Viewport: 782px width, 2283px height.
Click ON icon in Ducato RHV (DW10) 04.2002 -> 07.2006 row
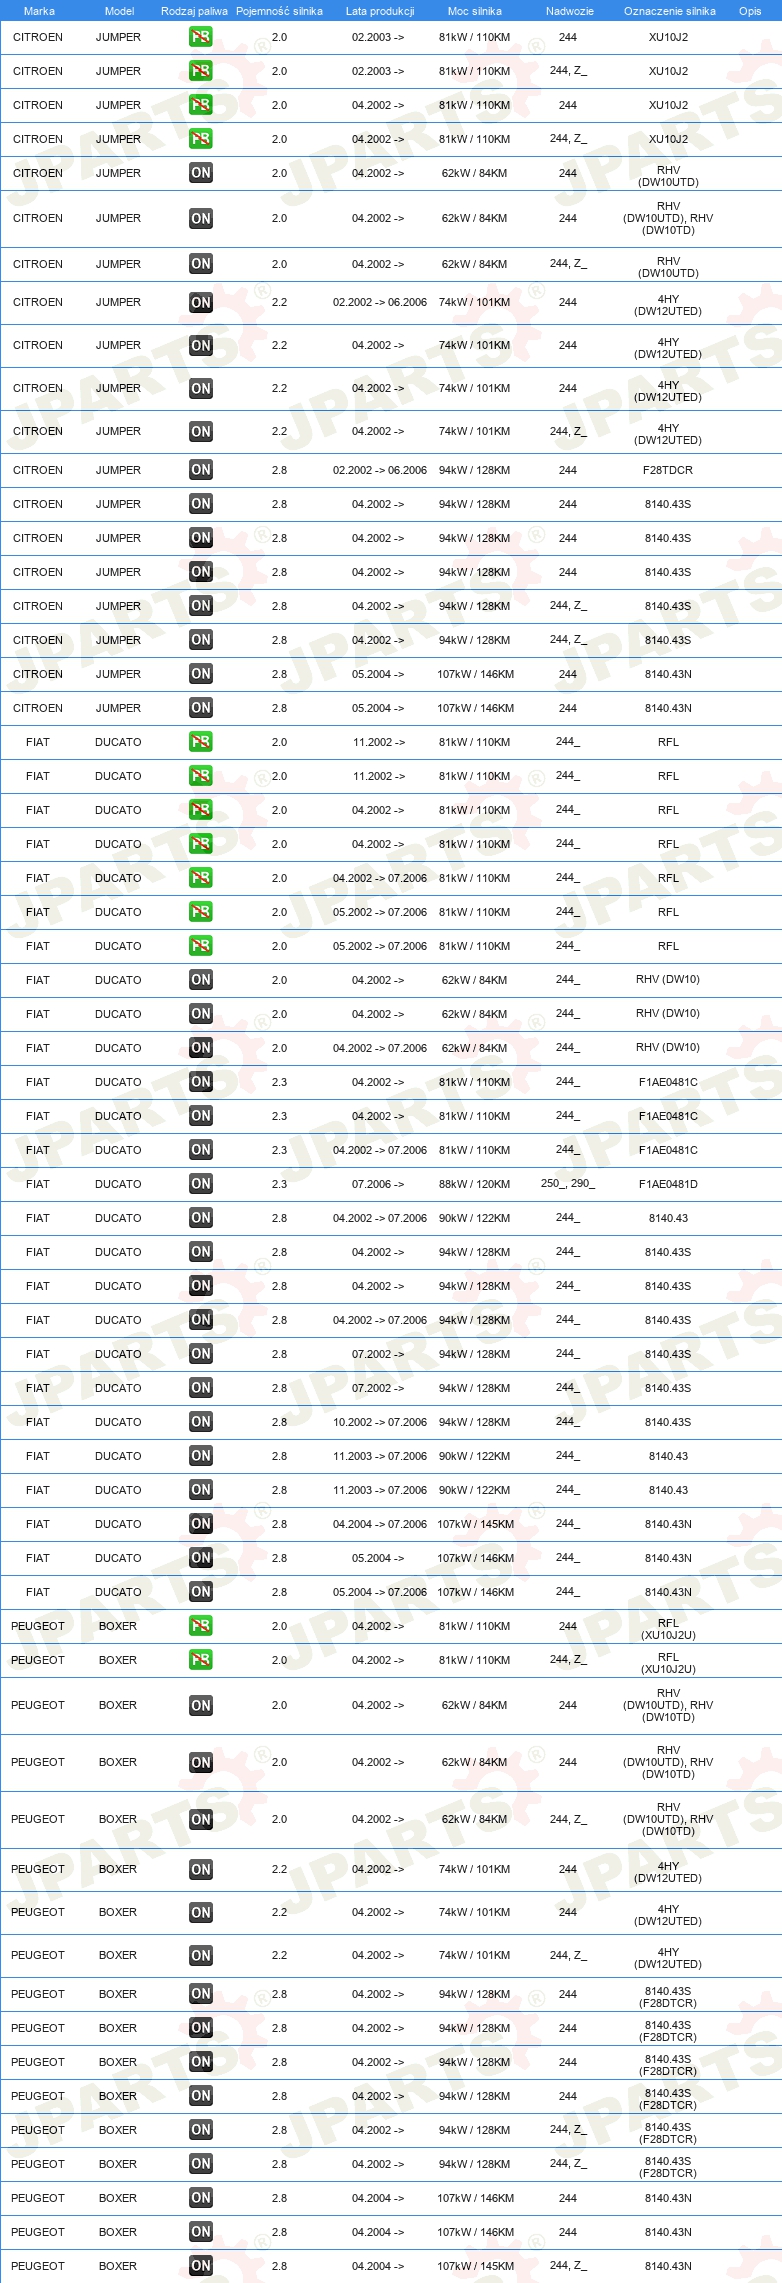[x=201, y=1048]
